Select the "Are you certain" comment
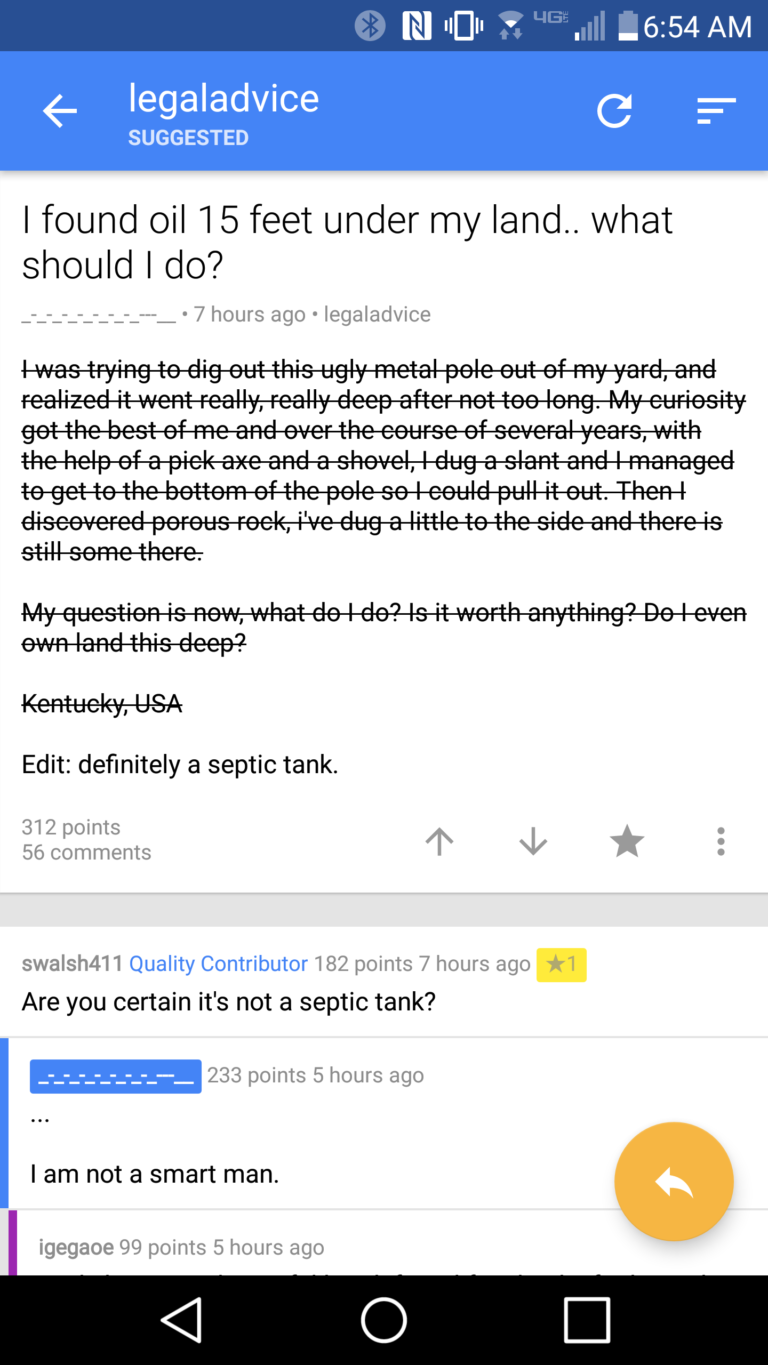 click(228, 1001)
